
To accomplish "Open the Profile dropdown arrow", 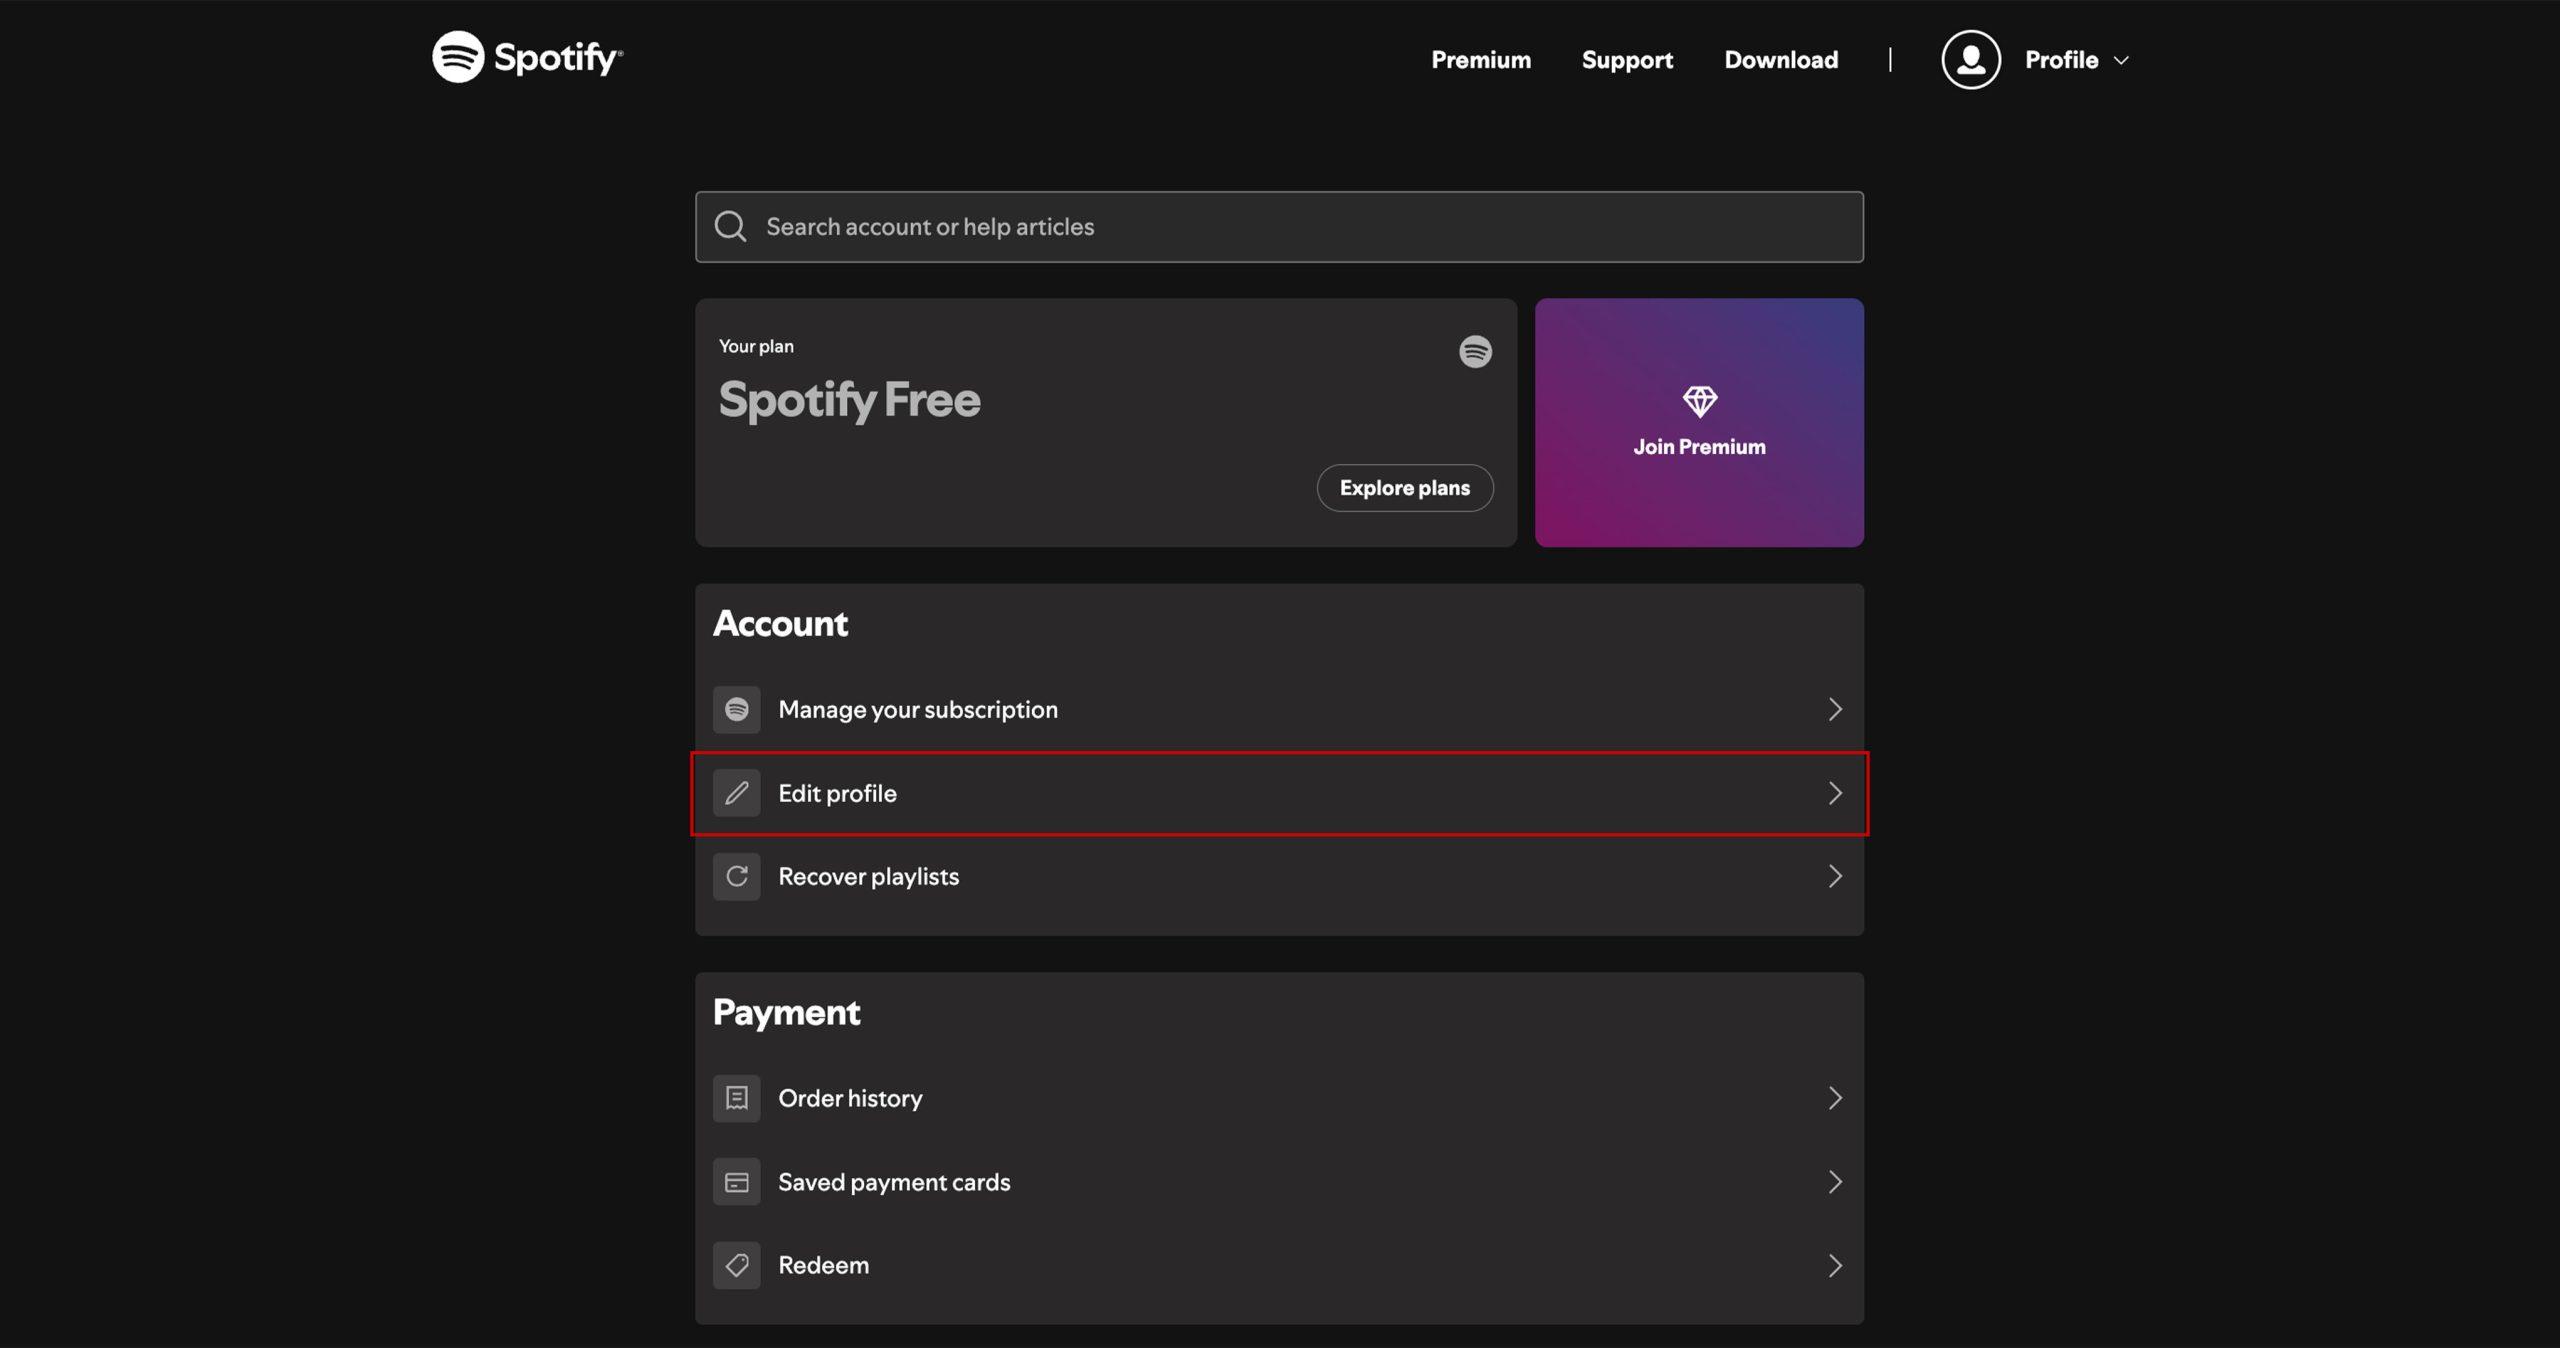I will pyautogui.click(x=2121, y=61).
